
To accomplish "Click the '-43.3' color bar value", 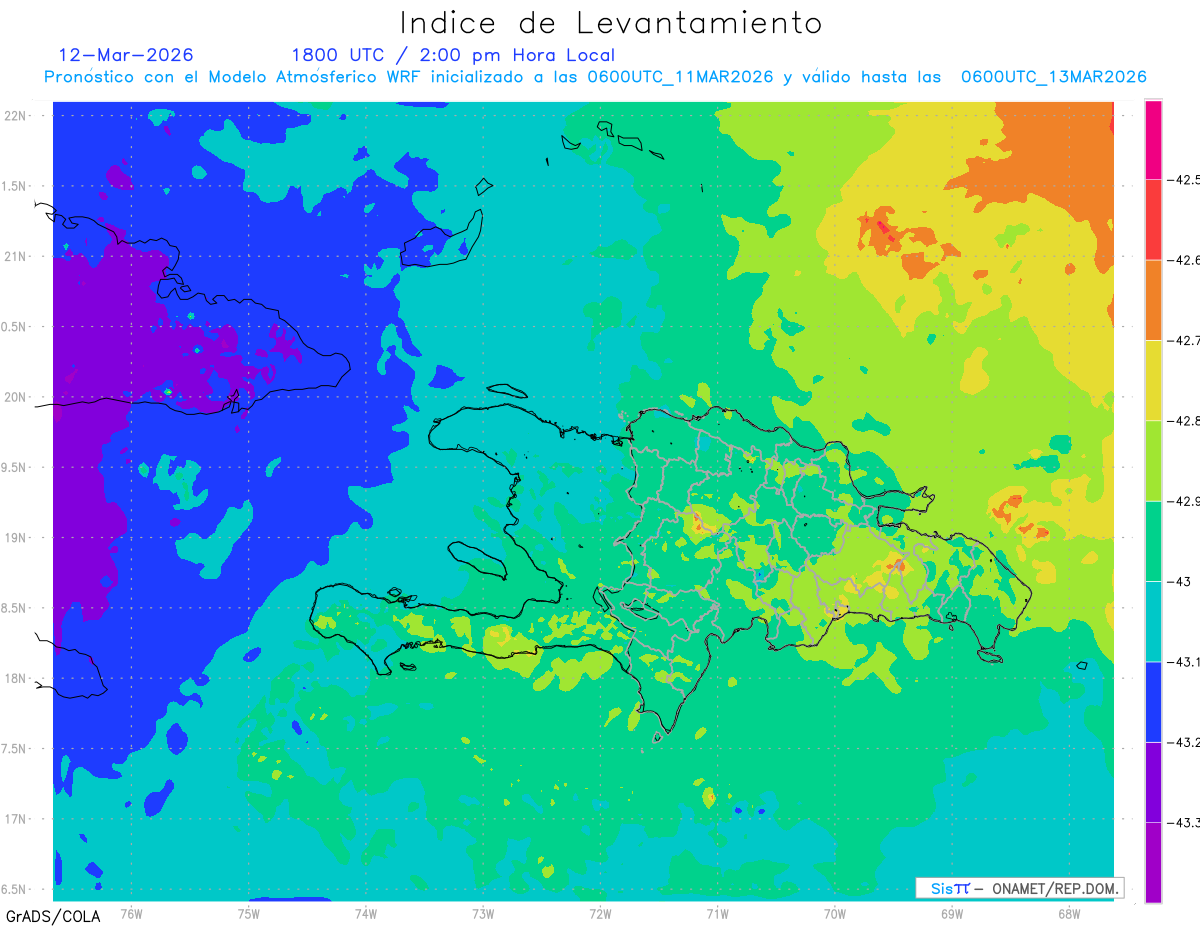I will pyautogui.click(x=1185, y=822).
